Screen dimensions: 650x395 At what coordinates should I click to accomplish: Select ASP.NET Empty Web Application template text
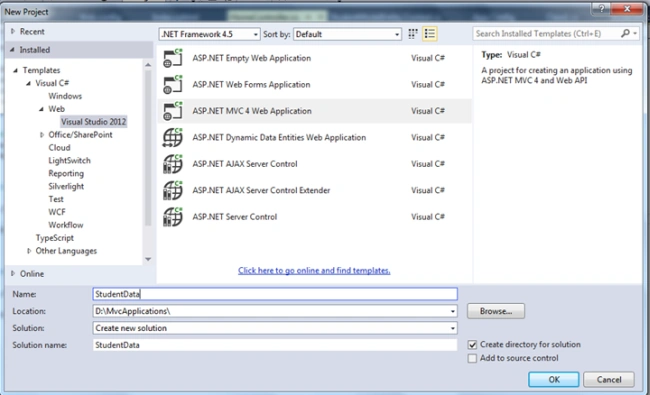click(252, 58)
